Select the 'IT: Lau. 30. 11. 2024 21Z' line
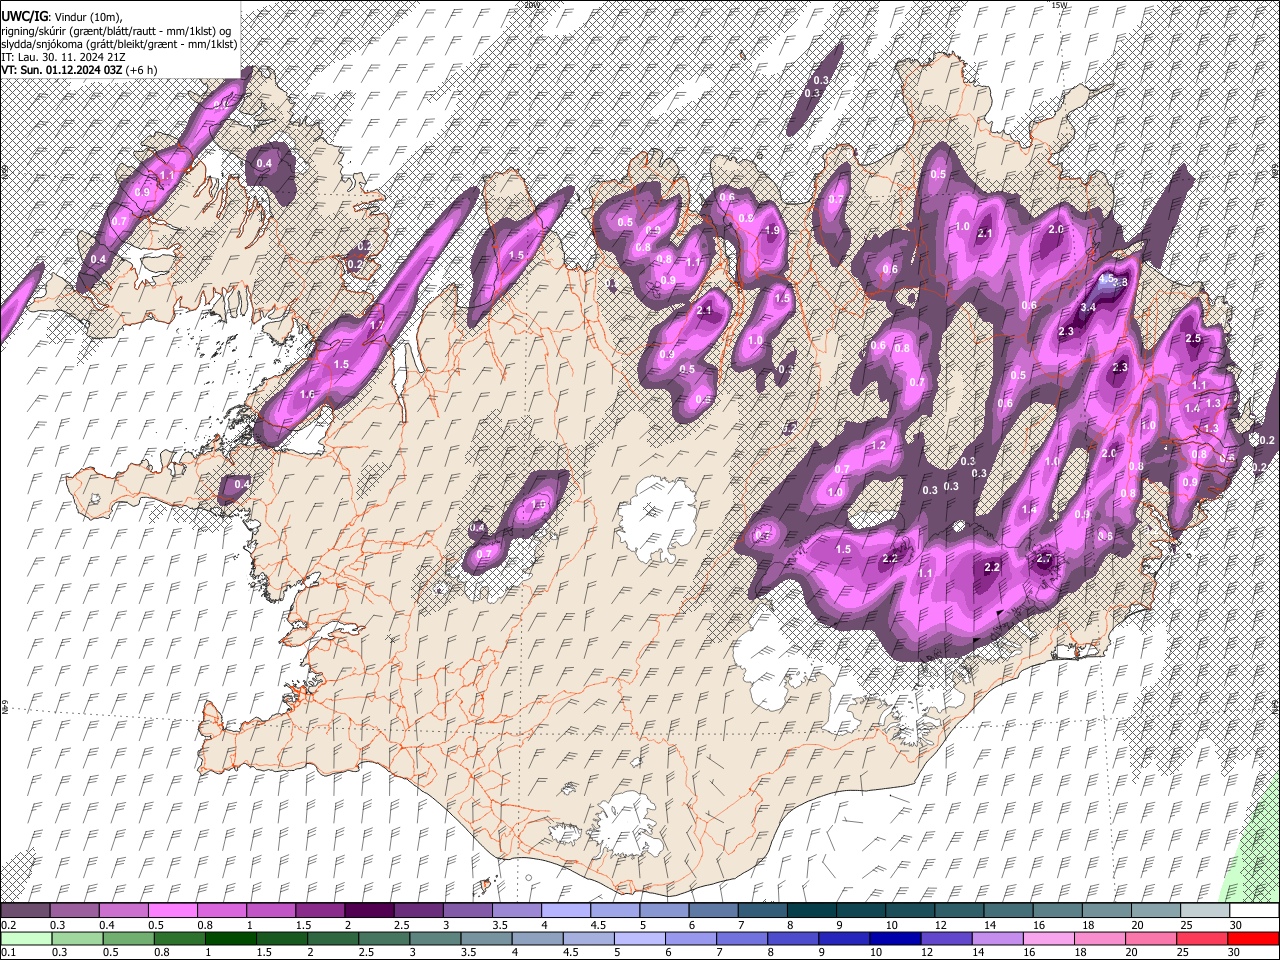1280x960 pixels. click(x=65, y=56)
